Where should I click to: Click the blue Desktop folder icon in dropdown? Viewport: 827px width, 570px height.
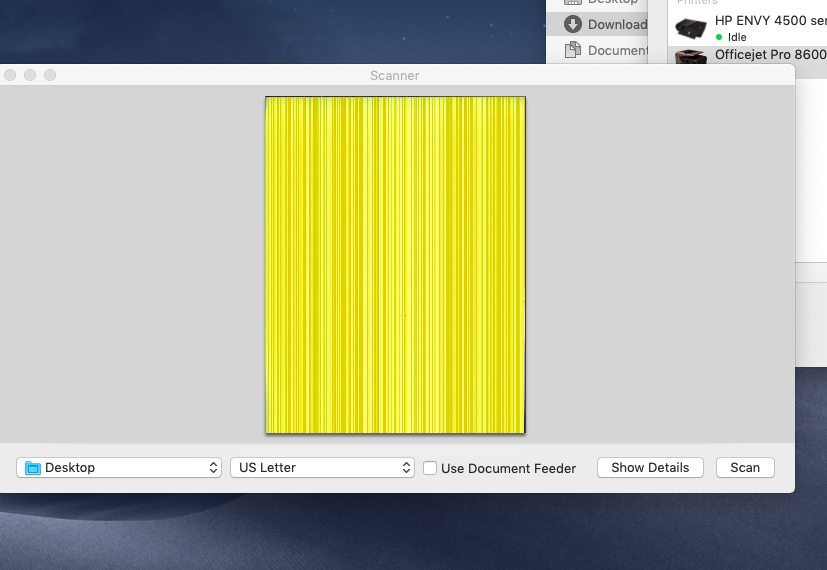33,468
